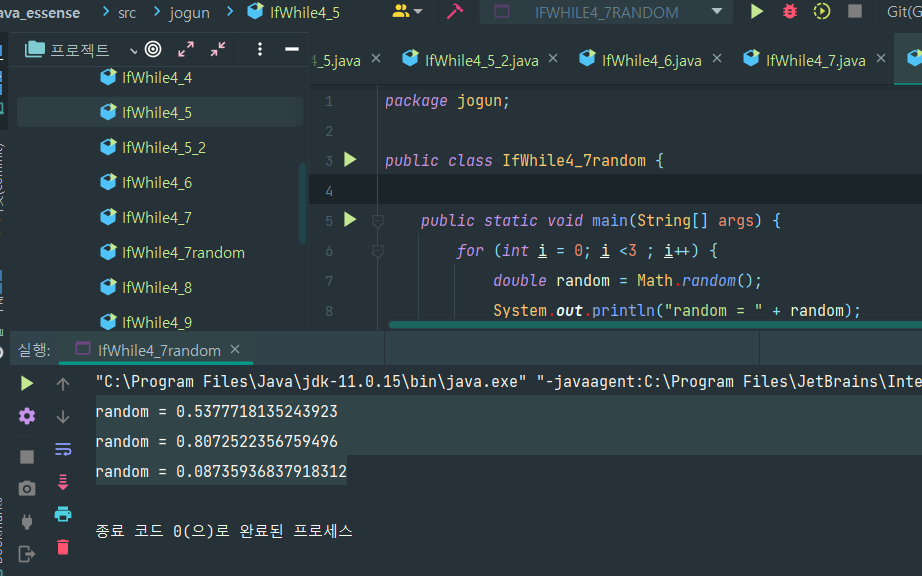Click src in breadcrumb path

[x=127, y=12]
